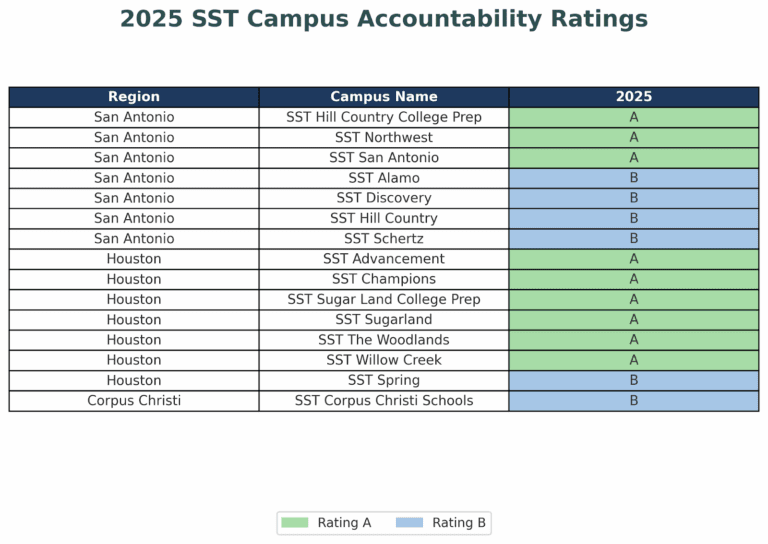Click the SST Schertz campus cell

coord(384,239)
